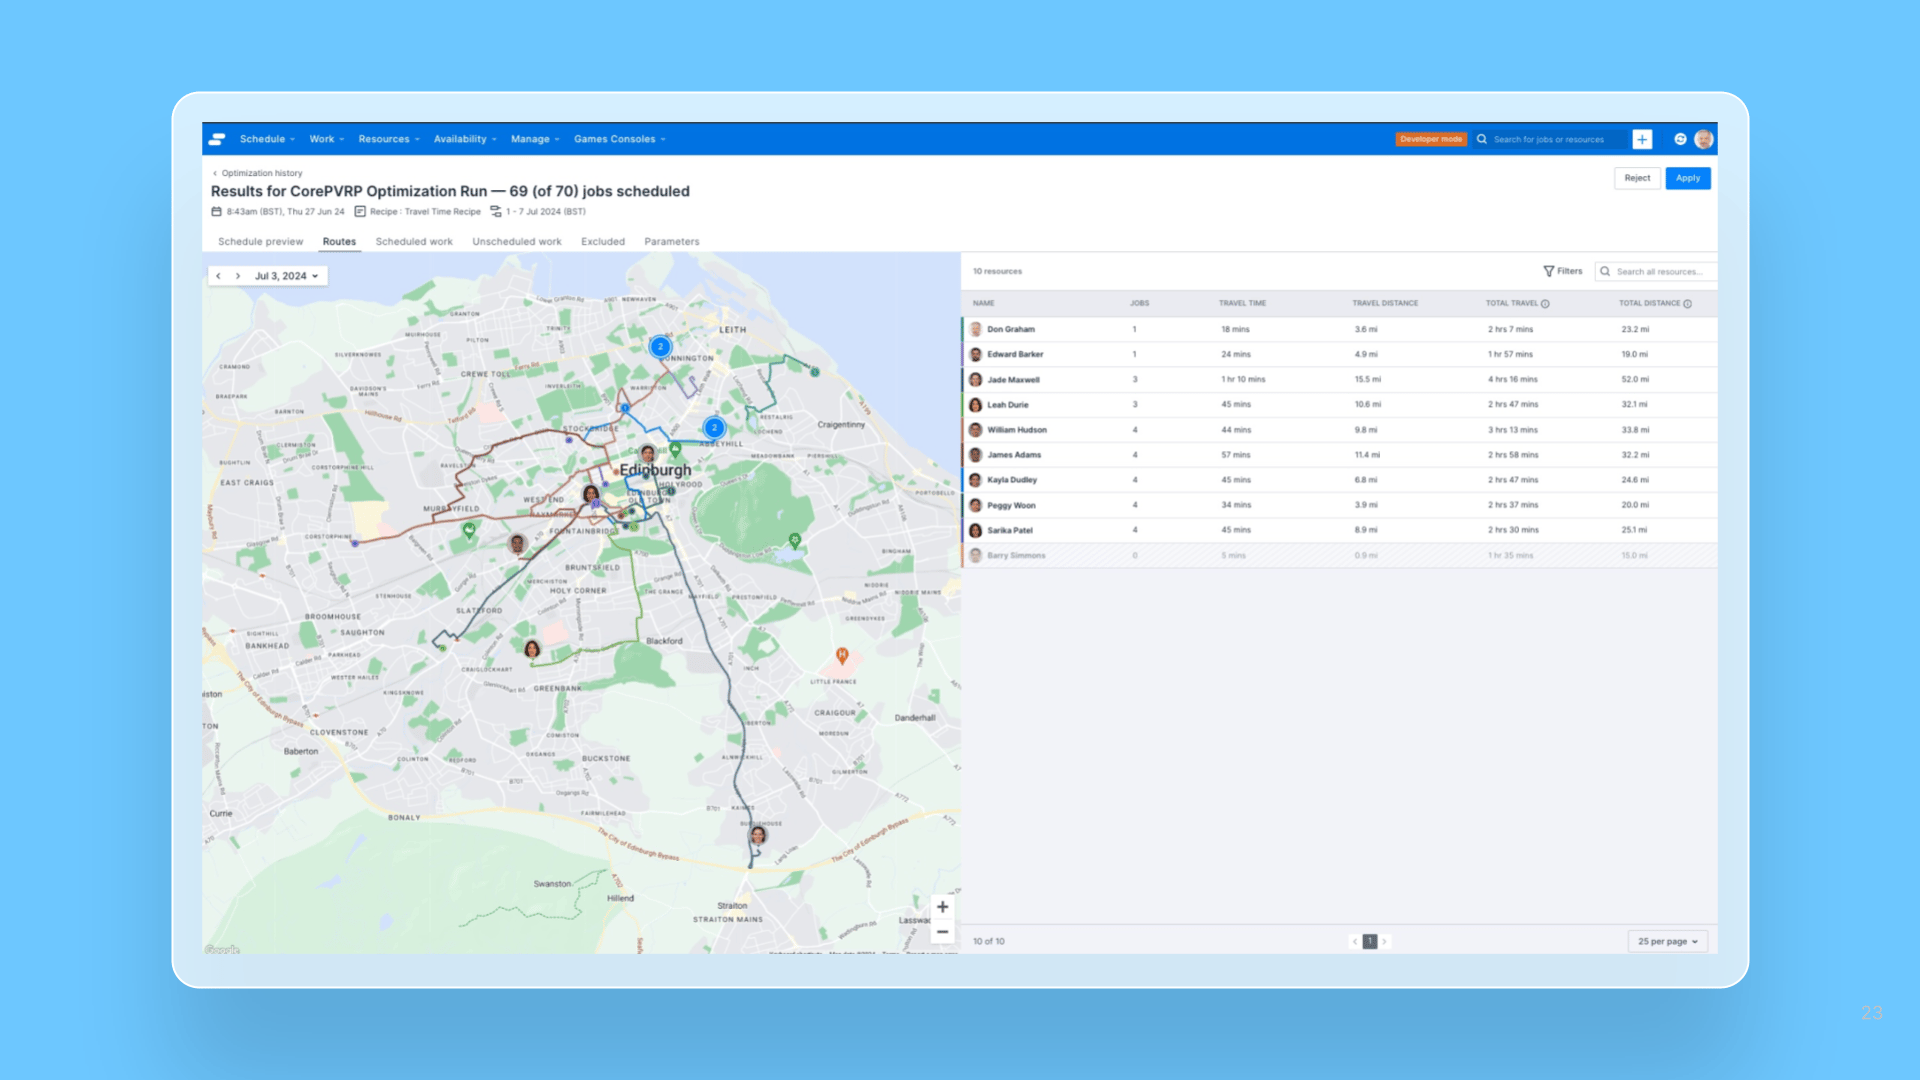The width and height of the screenshot is (1920, 1080).
Task: Open the user profile avatar in the top bar
Action: (1704, 139)
